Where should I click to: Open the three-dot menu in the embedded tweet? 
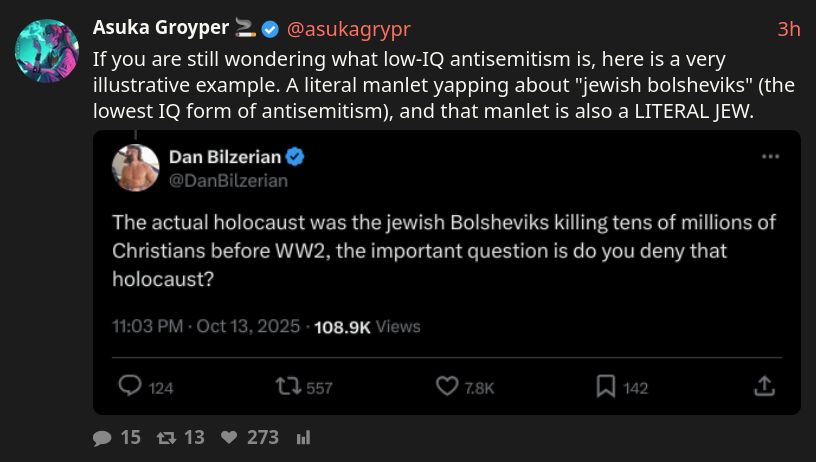pyautogui.click(x=770, y=157)
